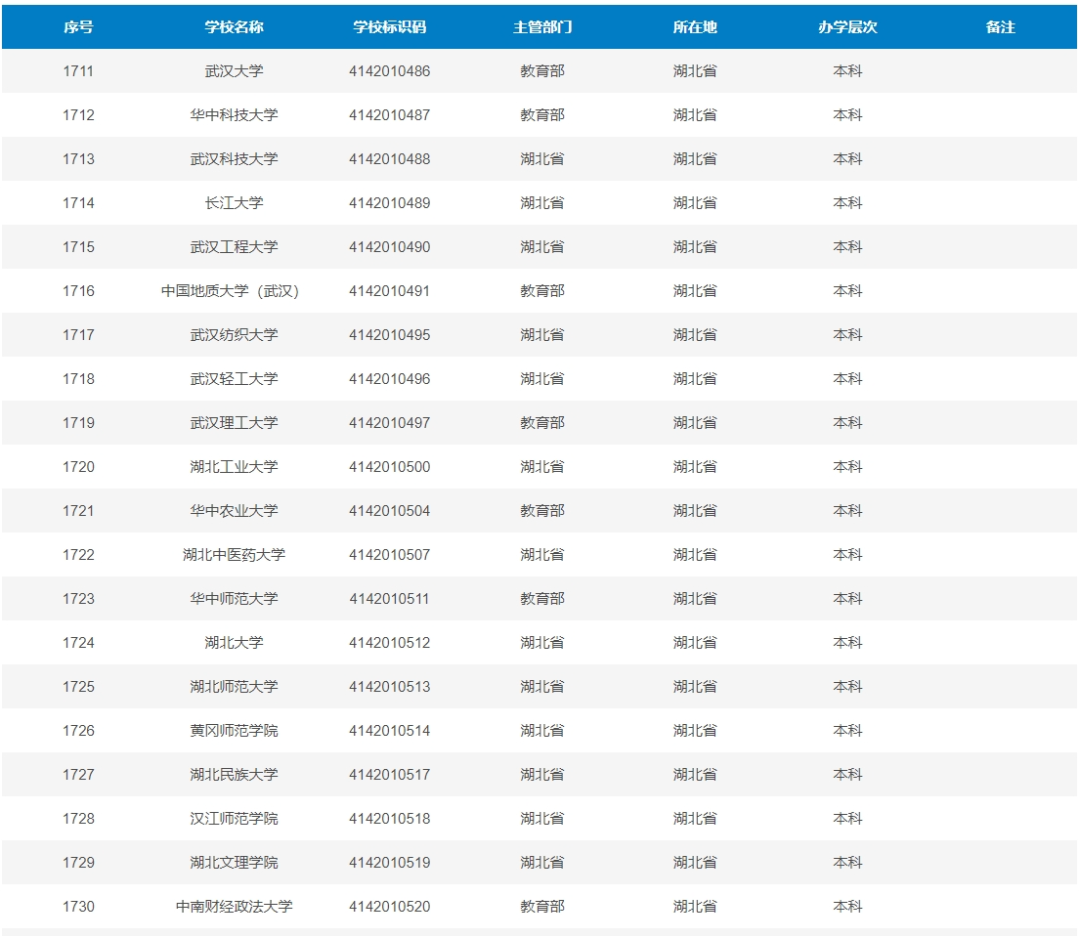The image size is (1080, 938).
Task: Select the 武汉工程大学 cell
Action: 233,247
